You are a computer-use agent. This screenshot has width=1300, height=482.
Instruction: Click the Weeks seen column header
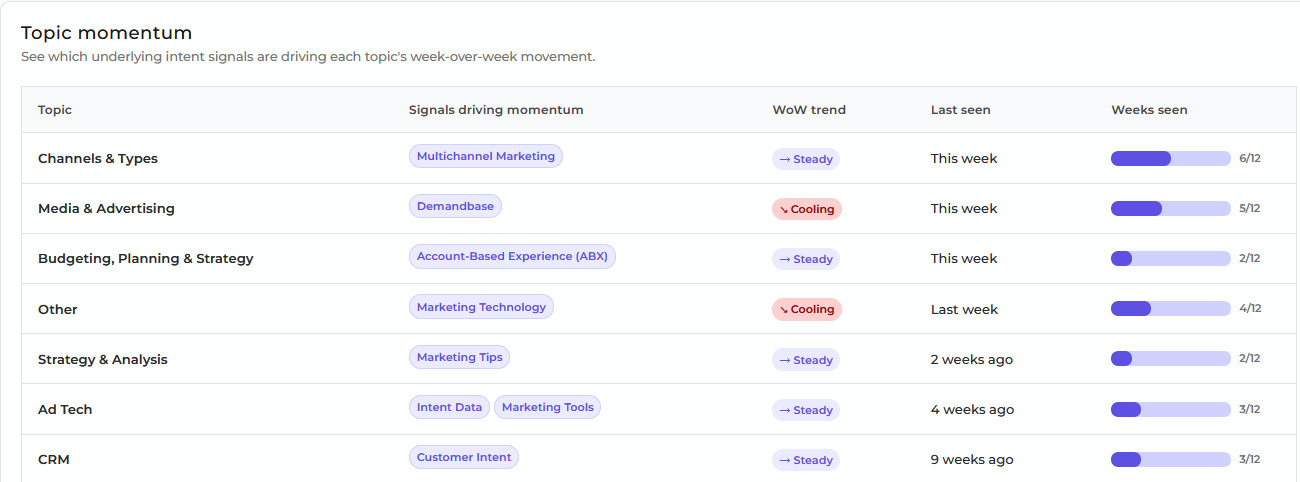(1149, 110)
